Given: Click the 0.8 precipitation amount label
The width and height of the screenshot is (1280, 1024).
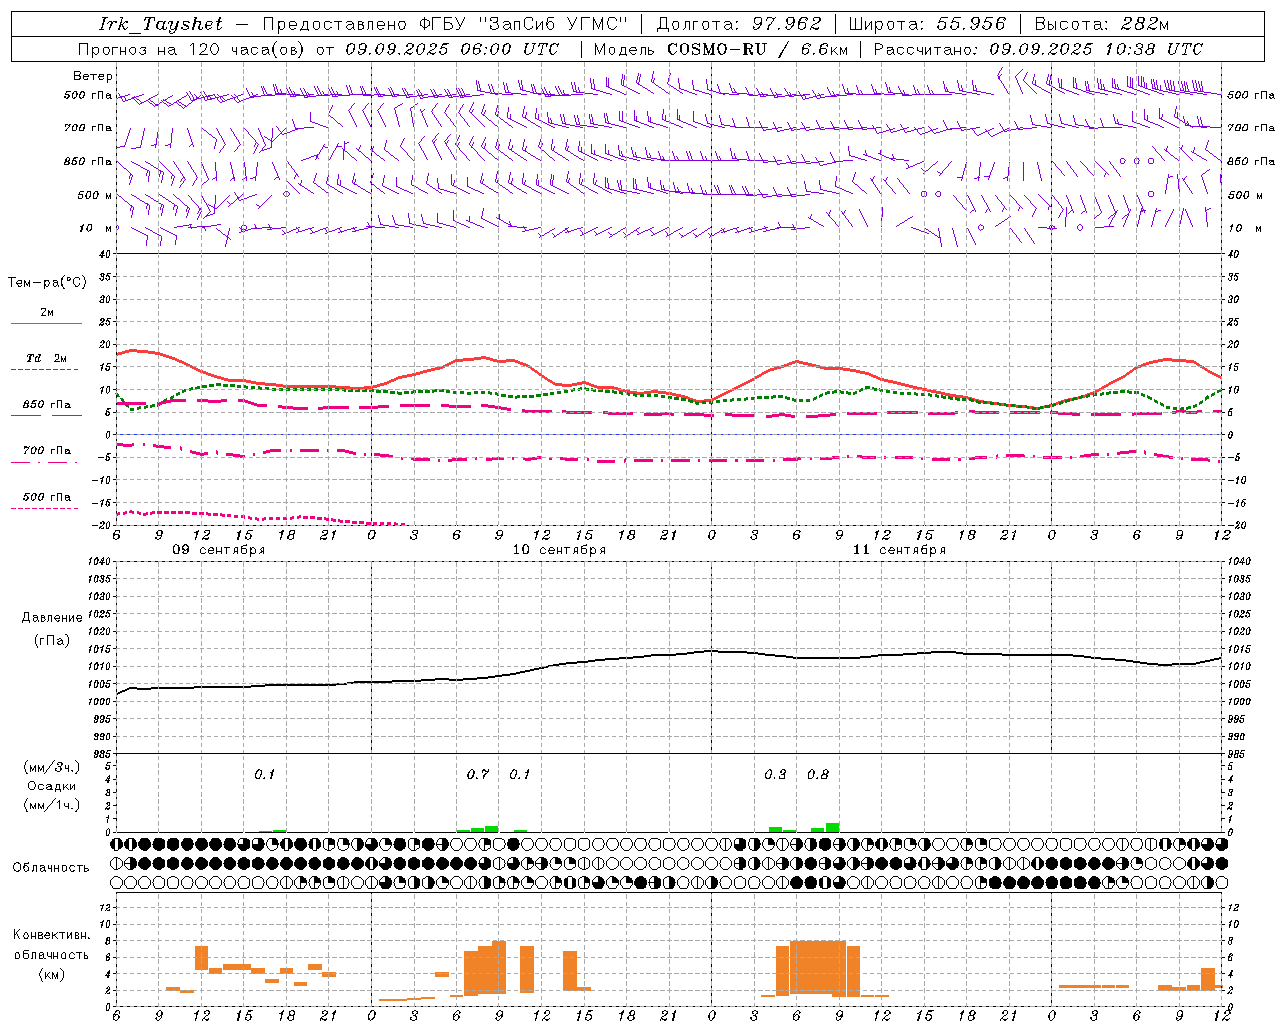Looking at the screenshot, I should pos(818,775).
